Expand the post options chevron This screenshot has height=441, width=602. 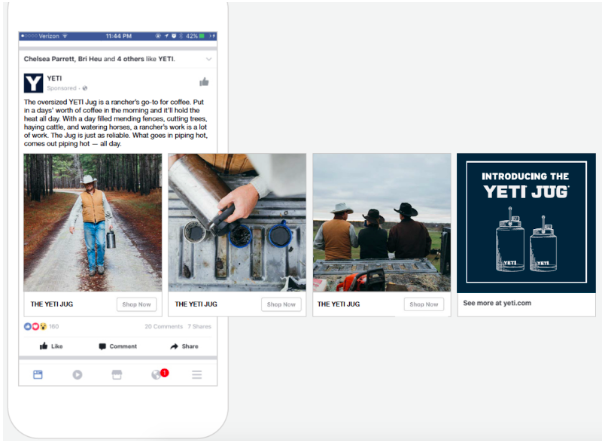[209, 59]
